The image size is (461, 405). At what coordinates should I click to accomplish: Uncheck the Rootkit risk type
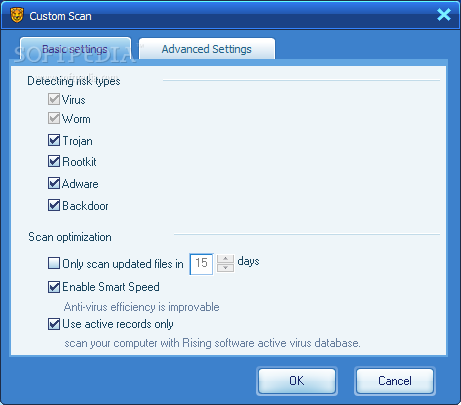point(54,161)
